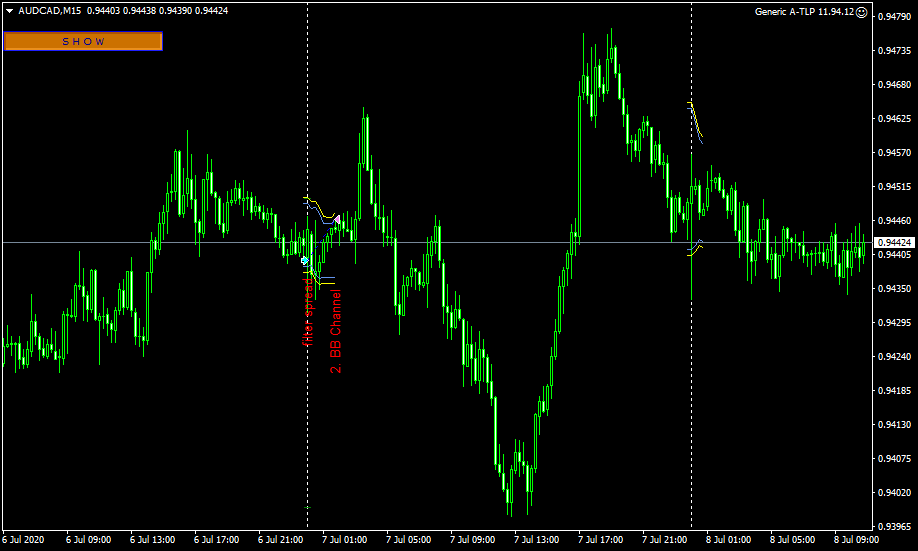Click the '7 Jul 13:00' time label
The image size is (918, 551).
click(537, 539)
